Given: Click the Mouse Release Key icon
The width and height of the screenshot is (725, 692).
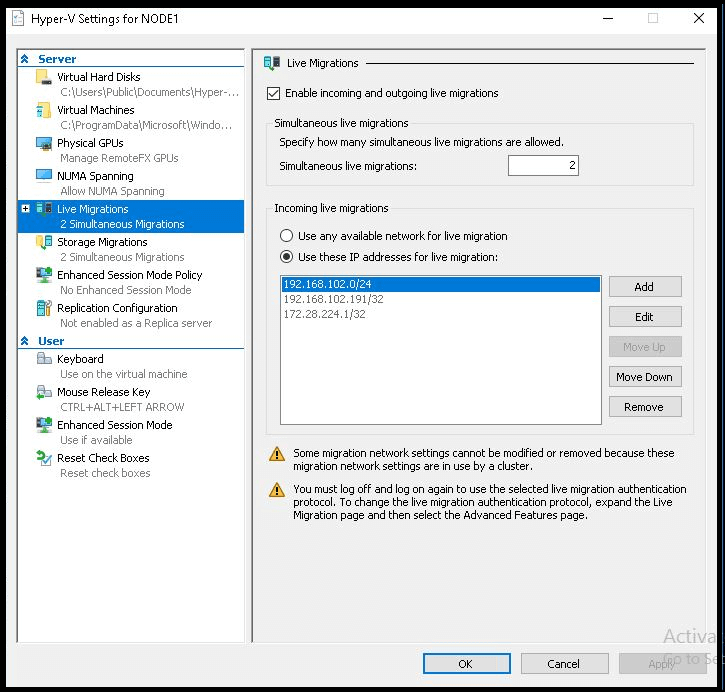Looking at the screenshot, I should coord(43,392).
